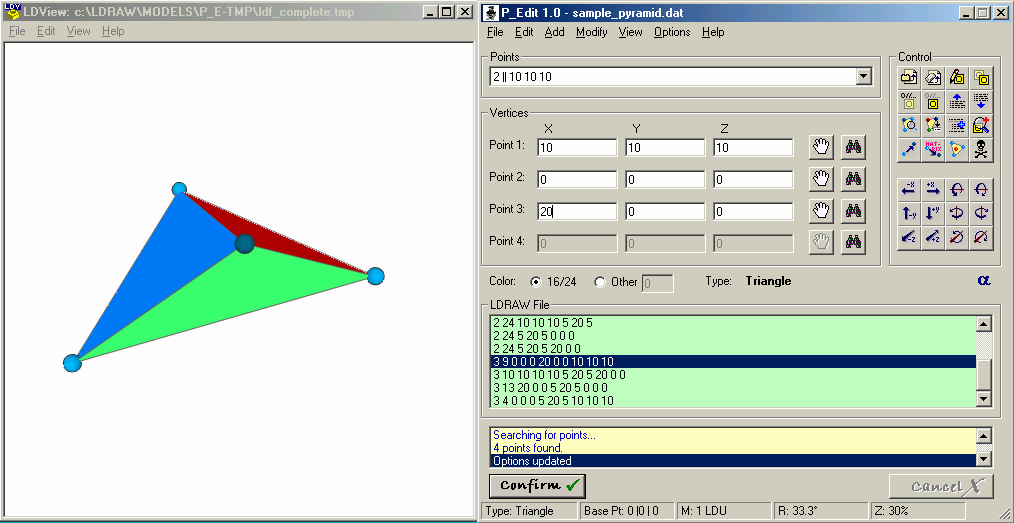The image size is (1014, 523).
Task: Click the blue alpha symbol icon
Action: point(984,281)
